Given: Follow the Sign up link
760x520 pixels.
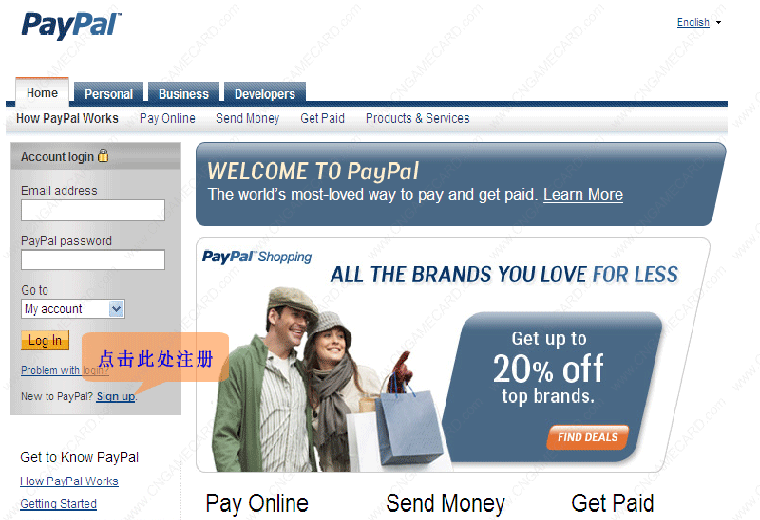Looking at the screenshot, I should click(116, 396).
